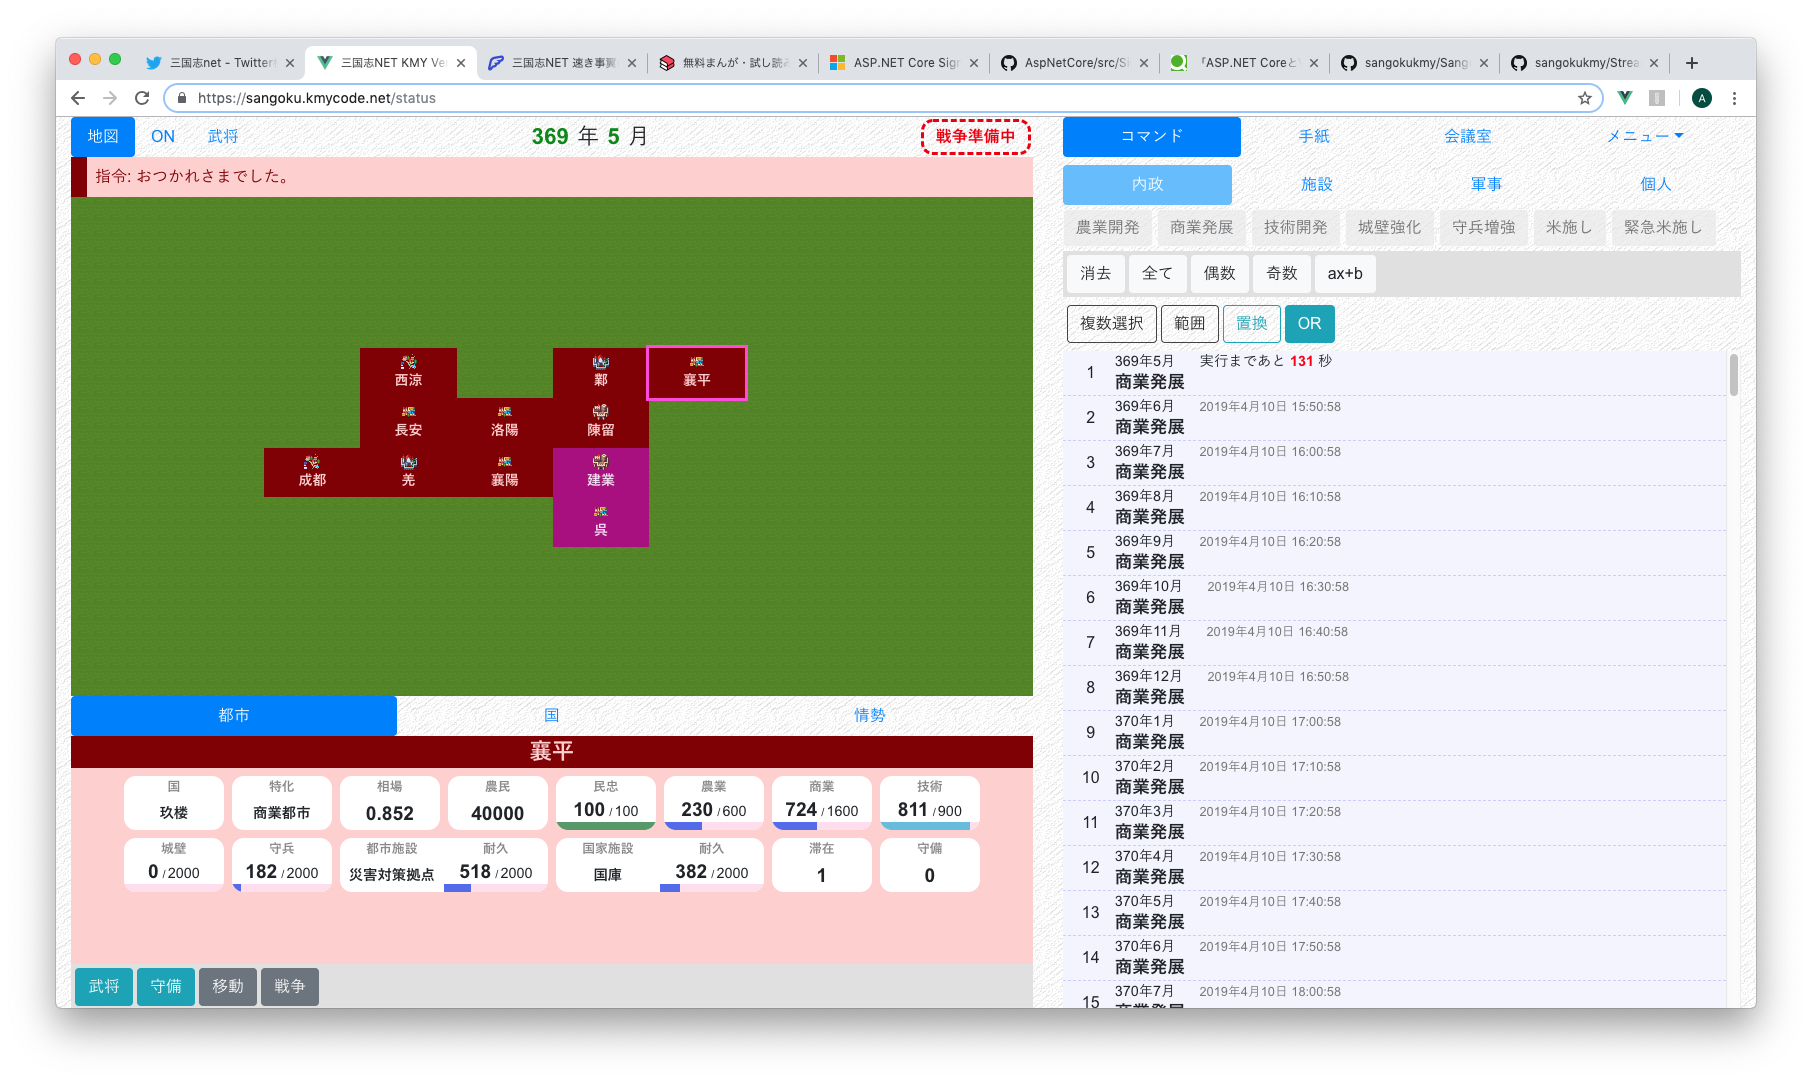Toggle the 置換 replace mode
Screen dimensions: 1812x1082
(x=1252, y=323)
